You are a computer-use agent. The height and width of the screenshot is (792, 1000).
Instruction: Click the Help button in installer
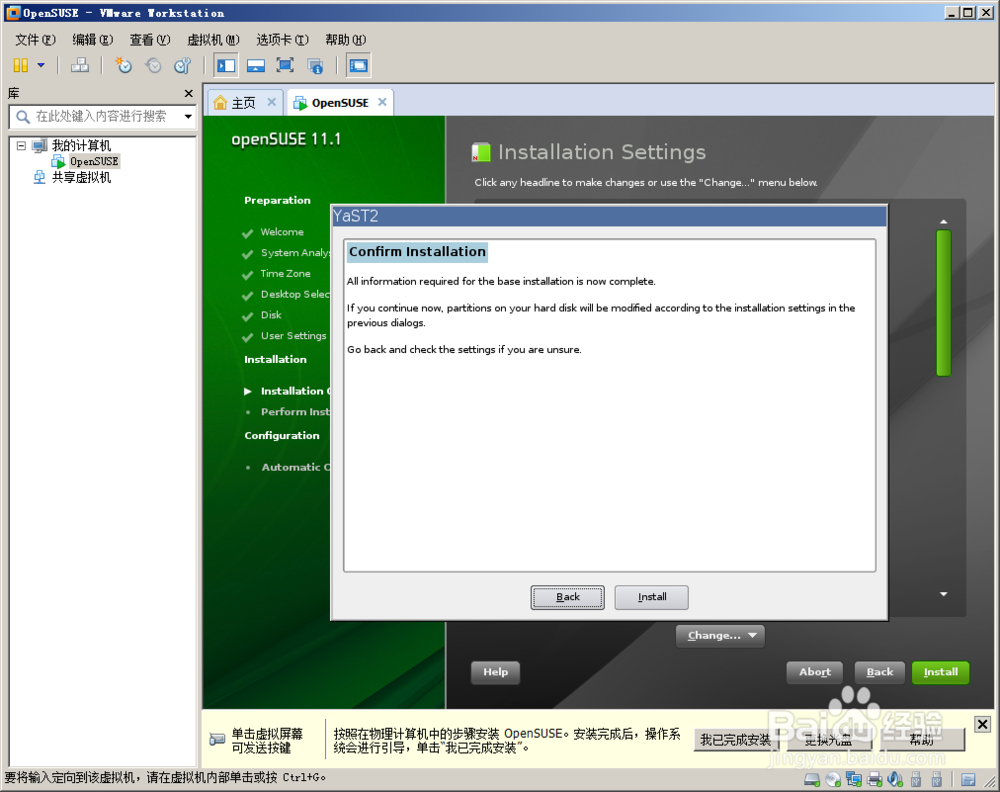click(x=496, y=672)
